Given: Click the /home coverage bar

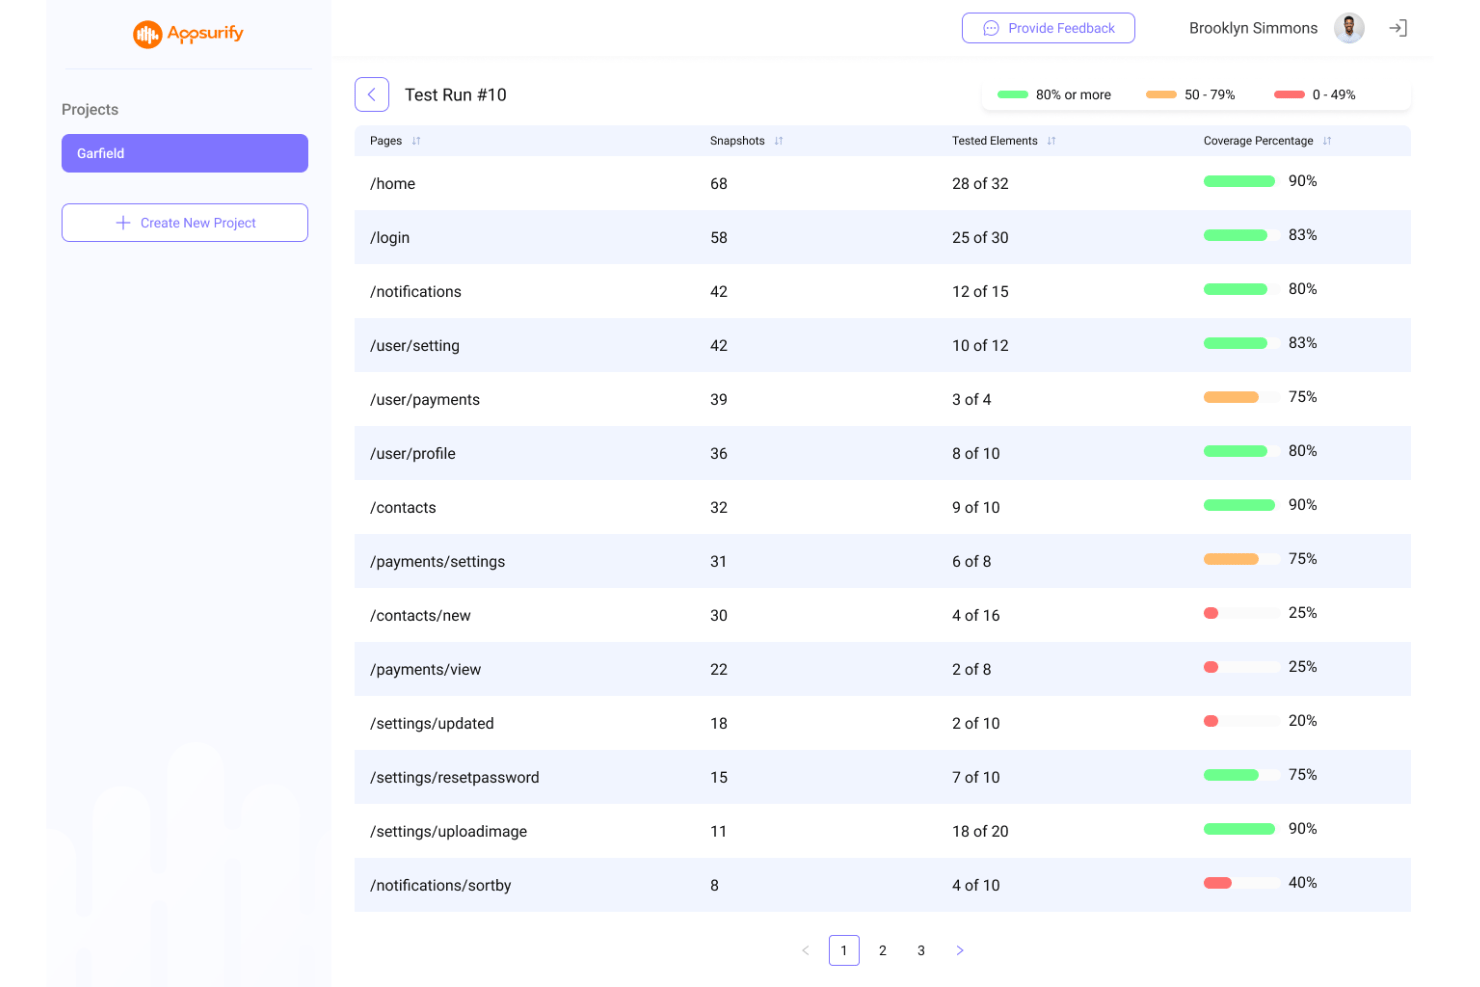Looking at the screenshot, I should coord(1241,182).
